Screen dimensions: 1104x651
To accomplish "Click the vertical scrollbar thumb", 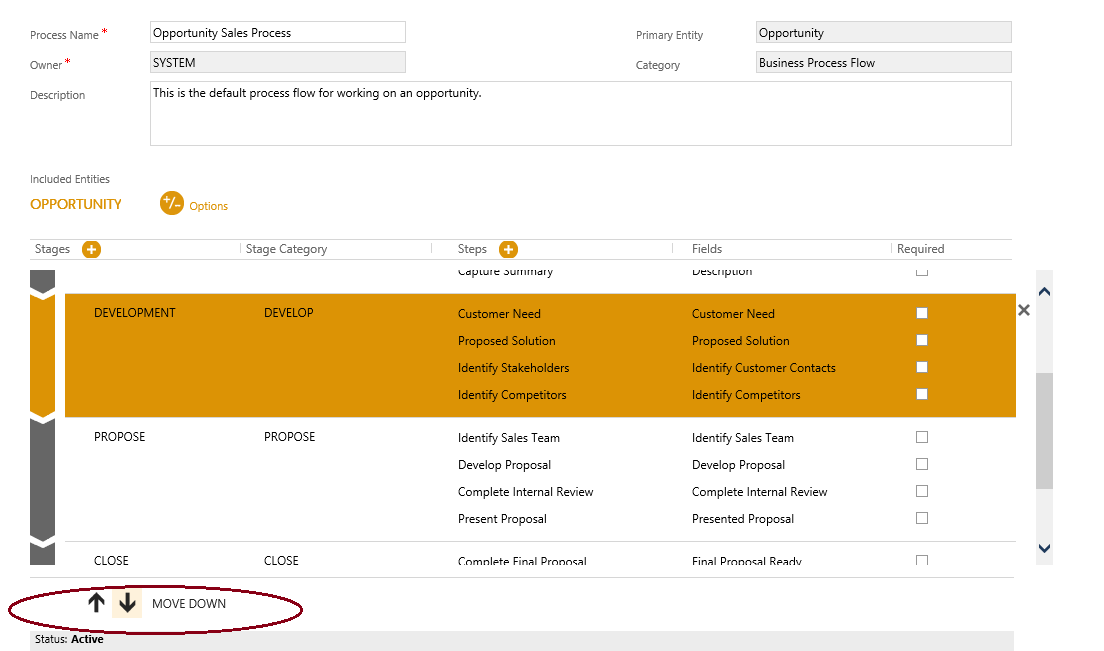I will click(1044, 431).
